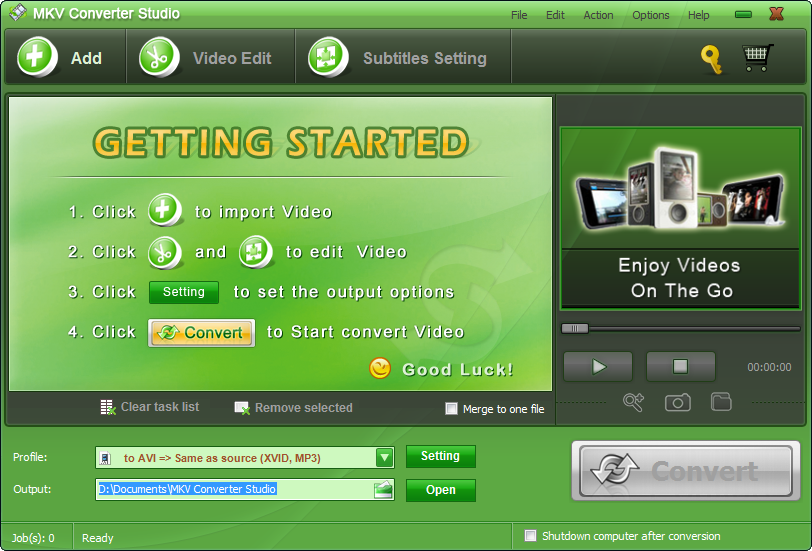812x551 pixels.
Task: Click the Add label in the toolbar
Action: [x=86, y=58]
